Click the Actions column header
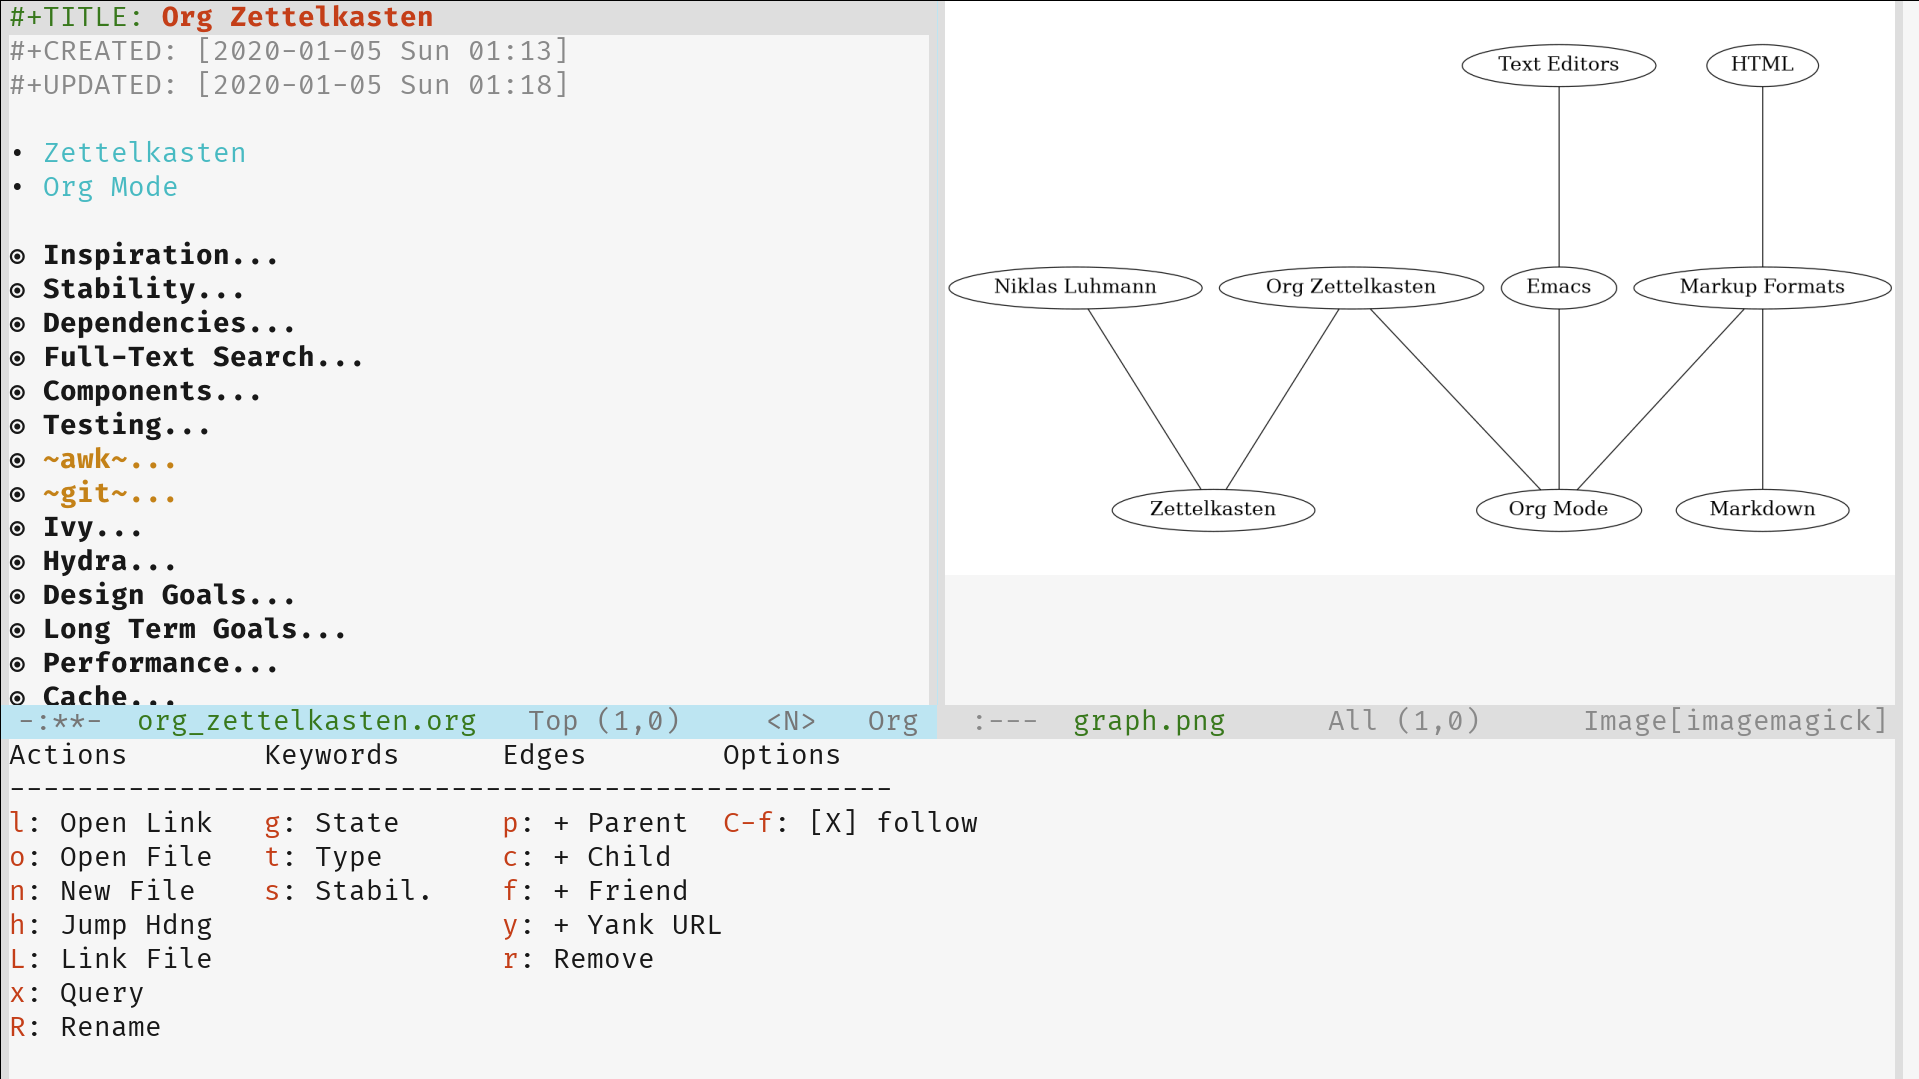 68,755
